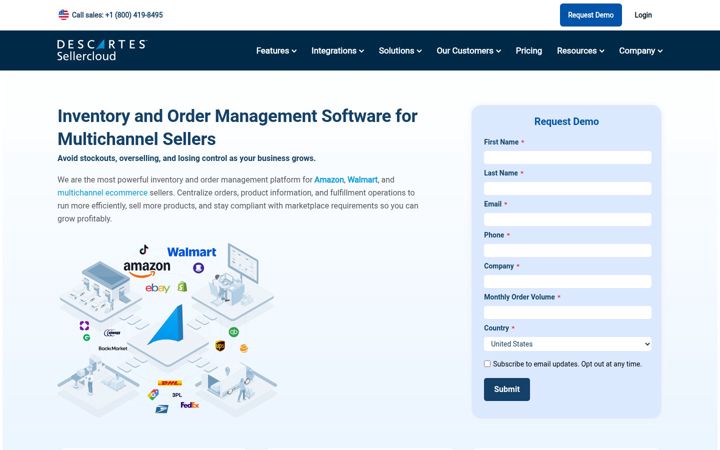Click the BackMarket logo
The height and width of the screenshot is (450, 720).
point(113,349)
